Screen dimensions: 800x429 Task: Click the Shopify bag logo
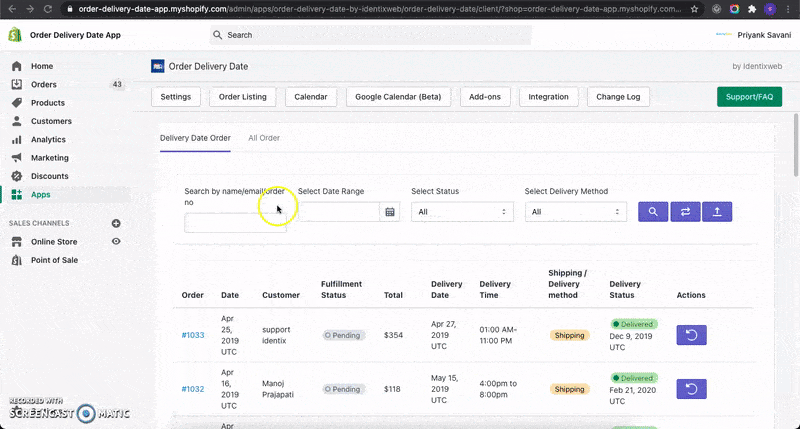(15, 35)
